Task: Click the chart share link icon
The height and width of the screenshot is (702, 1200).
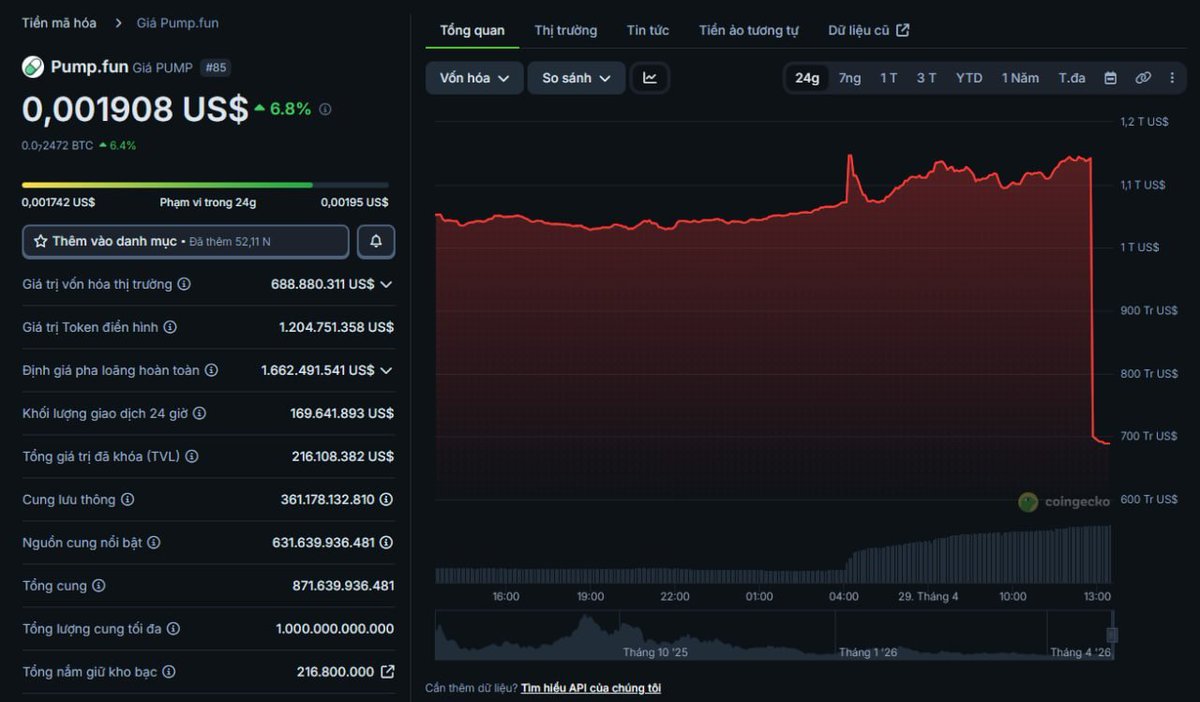Action: [x=1143, y=78]
